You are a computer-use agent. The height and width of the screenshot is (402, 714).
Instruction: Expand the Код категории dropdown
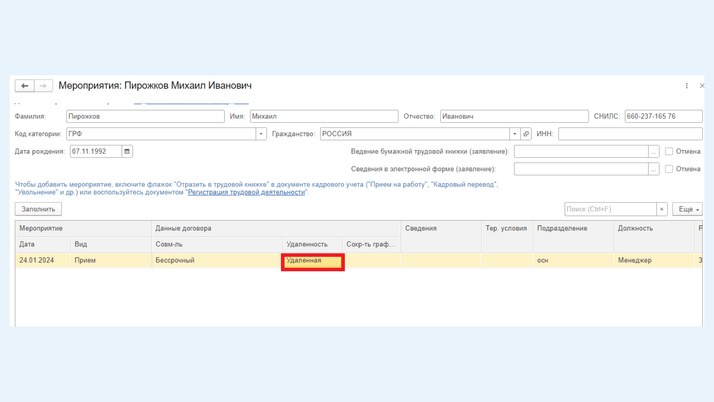pos(261,134)
